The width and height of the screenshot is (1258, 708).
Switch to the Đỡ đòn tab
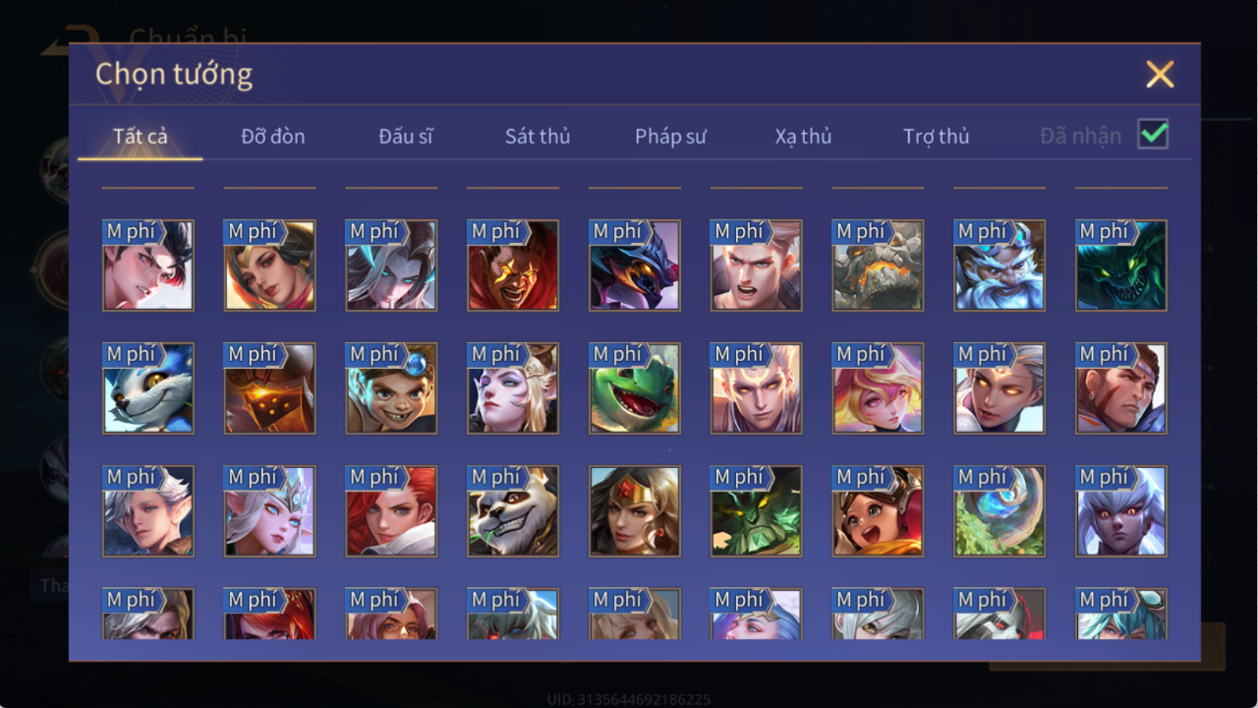click(273, 136)
